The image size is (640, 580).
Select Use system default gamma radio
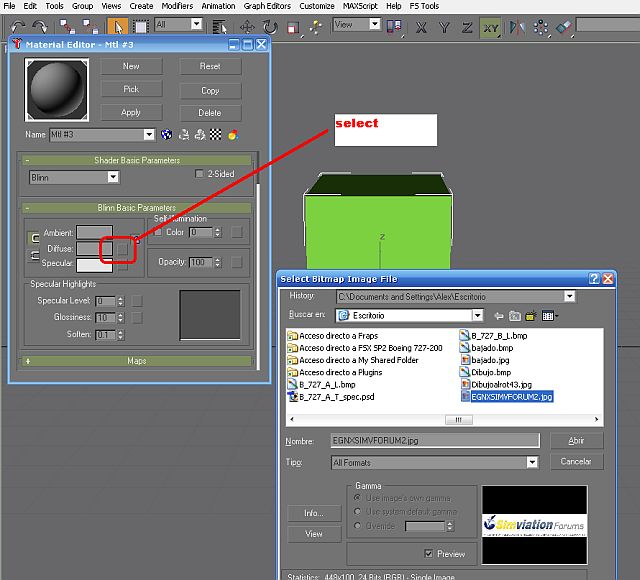(x=358, y=511)
